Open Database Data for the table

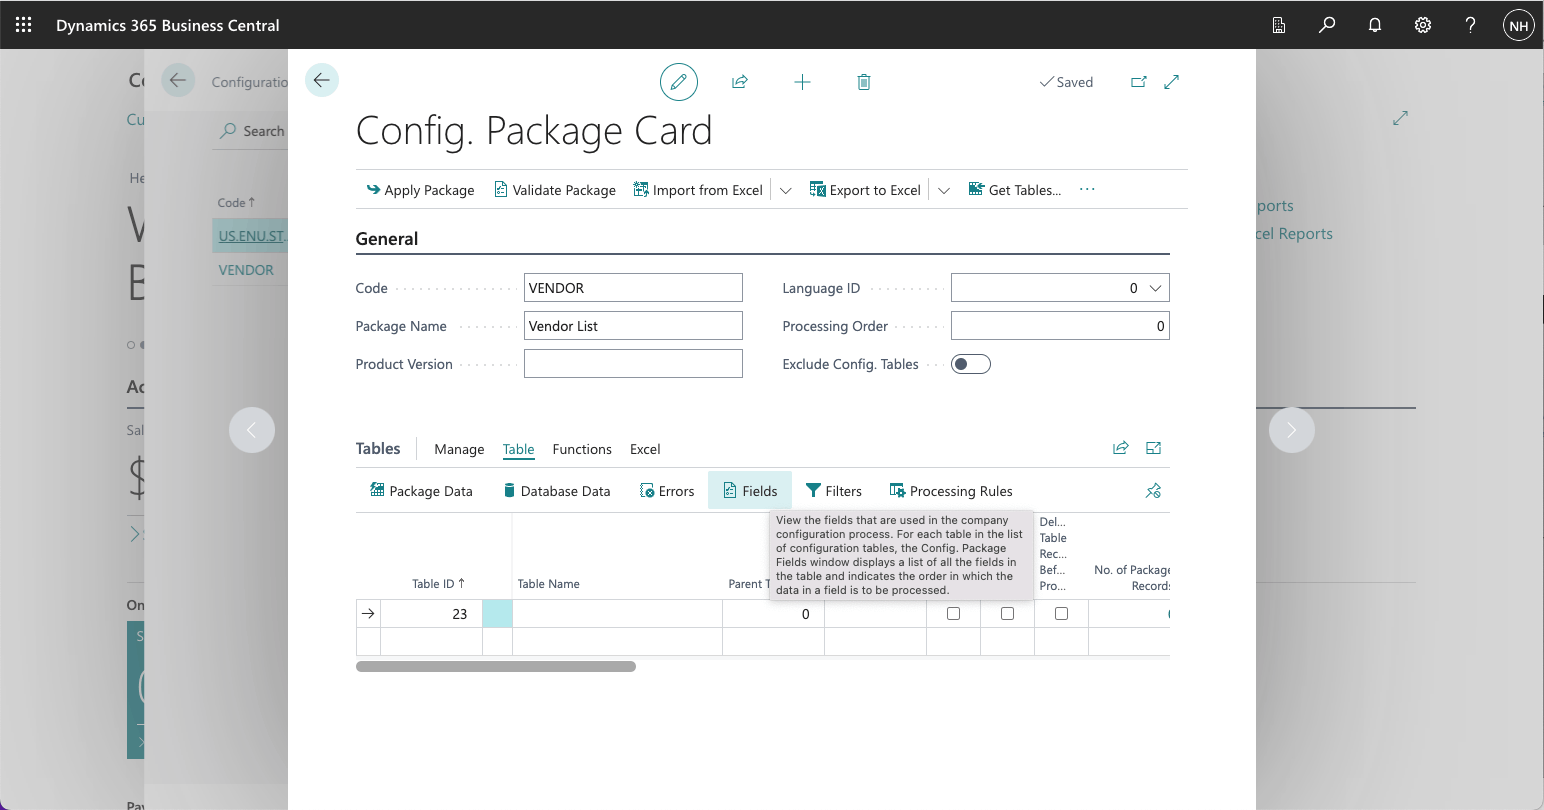coord(557,491)
